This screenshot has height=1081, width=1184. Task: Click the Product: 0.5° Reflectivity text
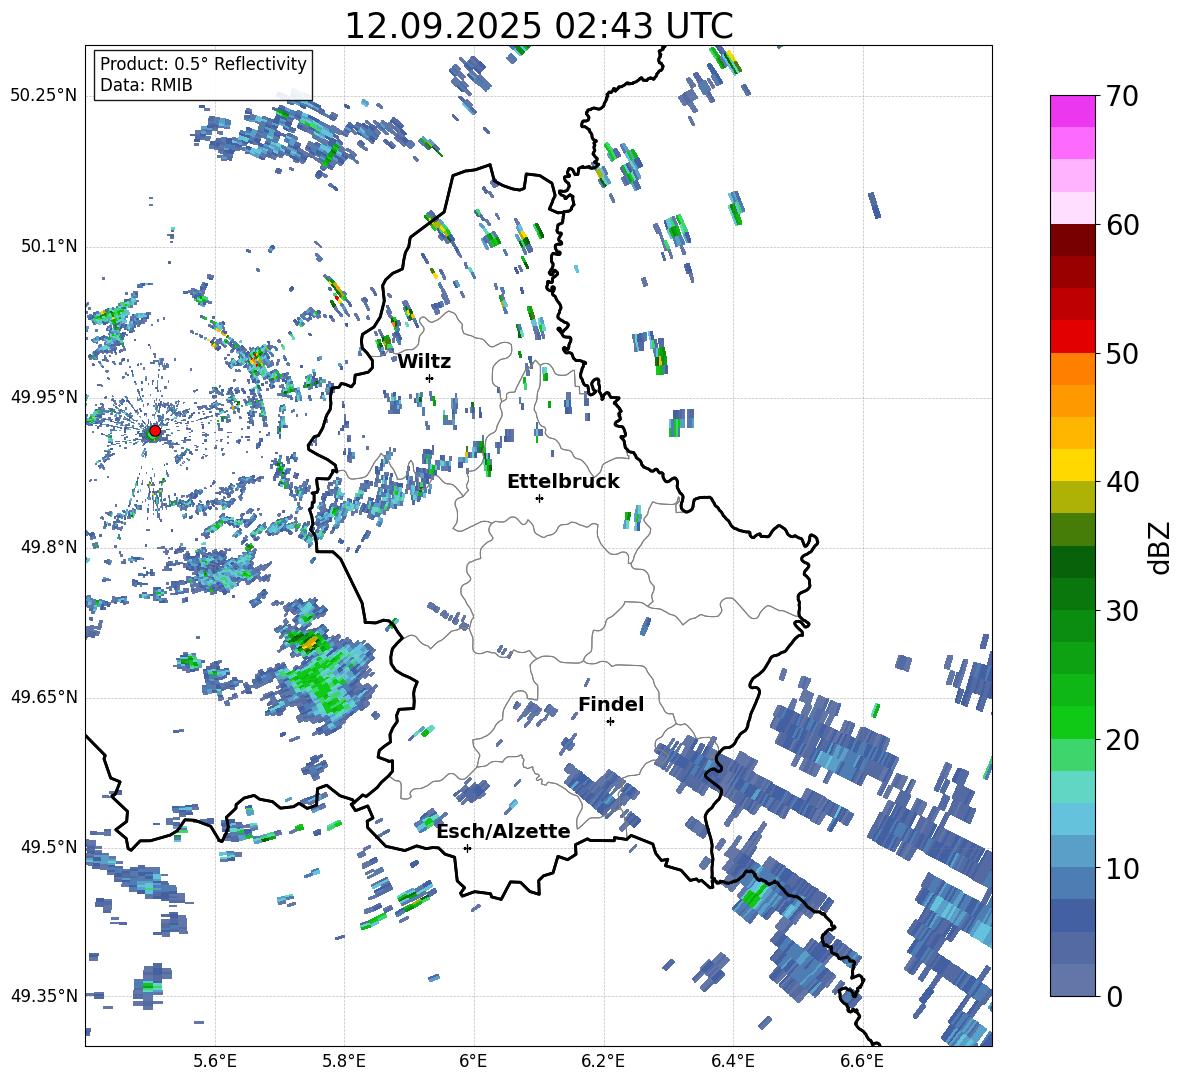203,64
